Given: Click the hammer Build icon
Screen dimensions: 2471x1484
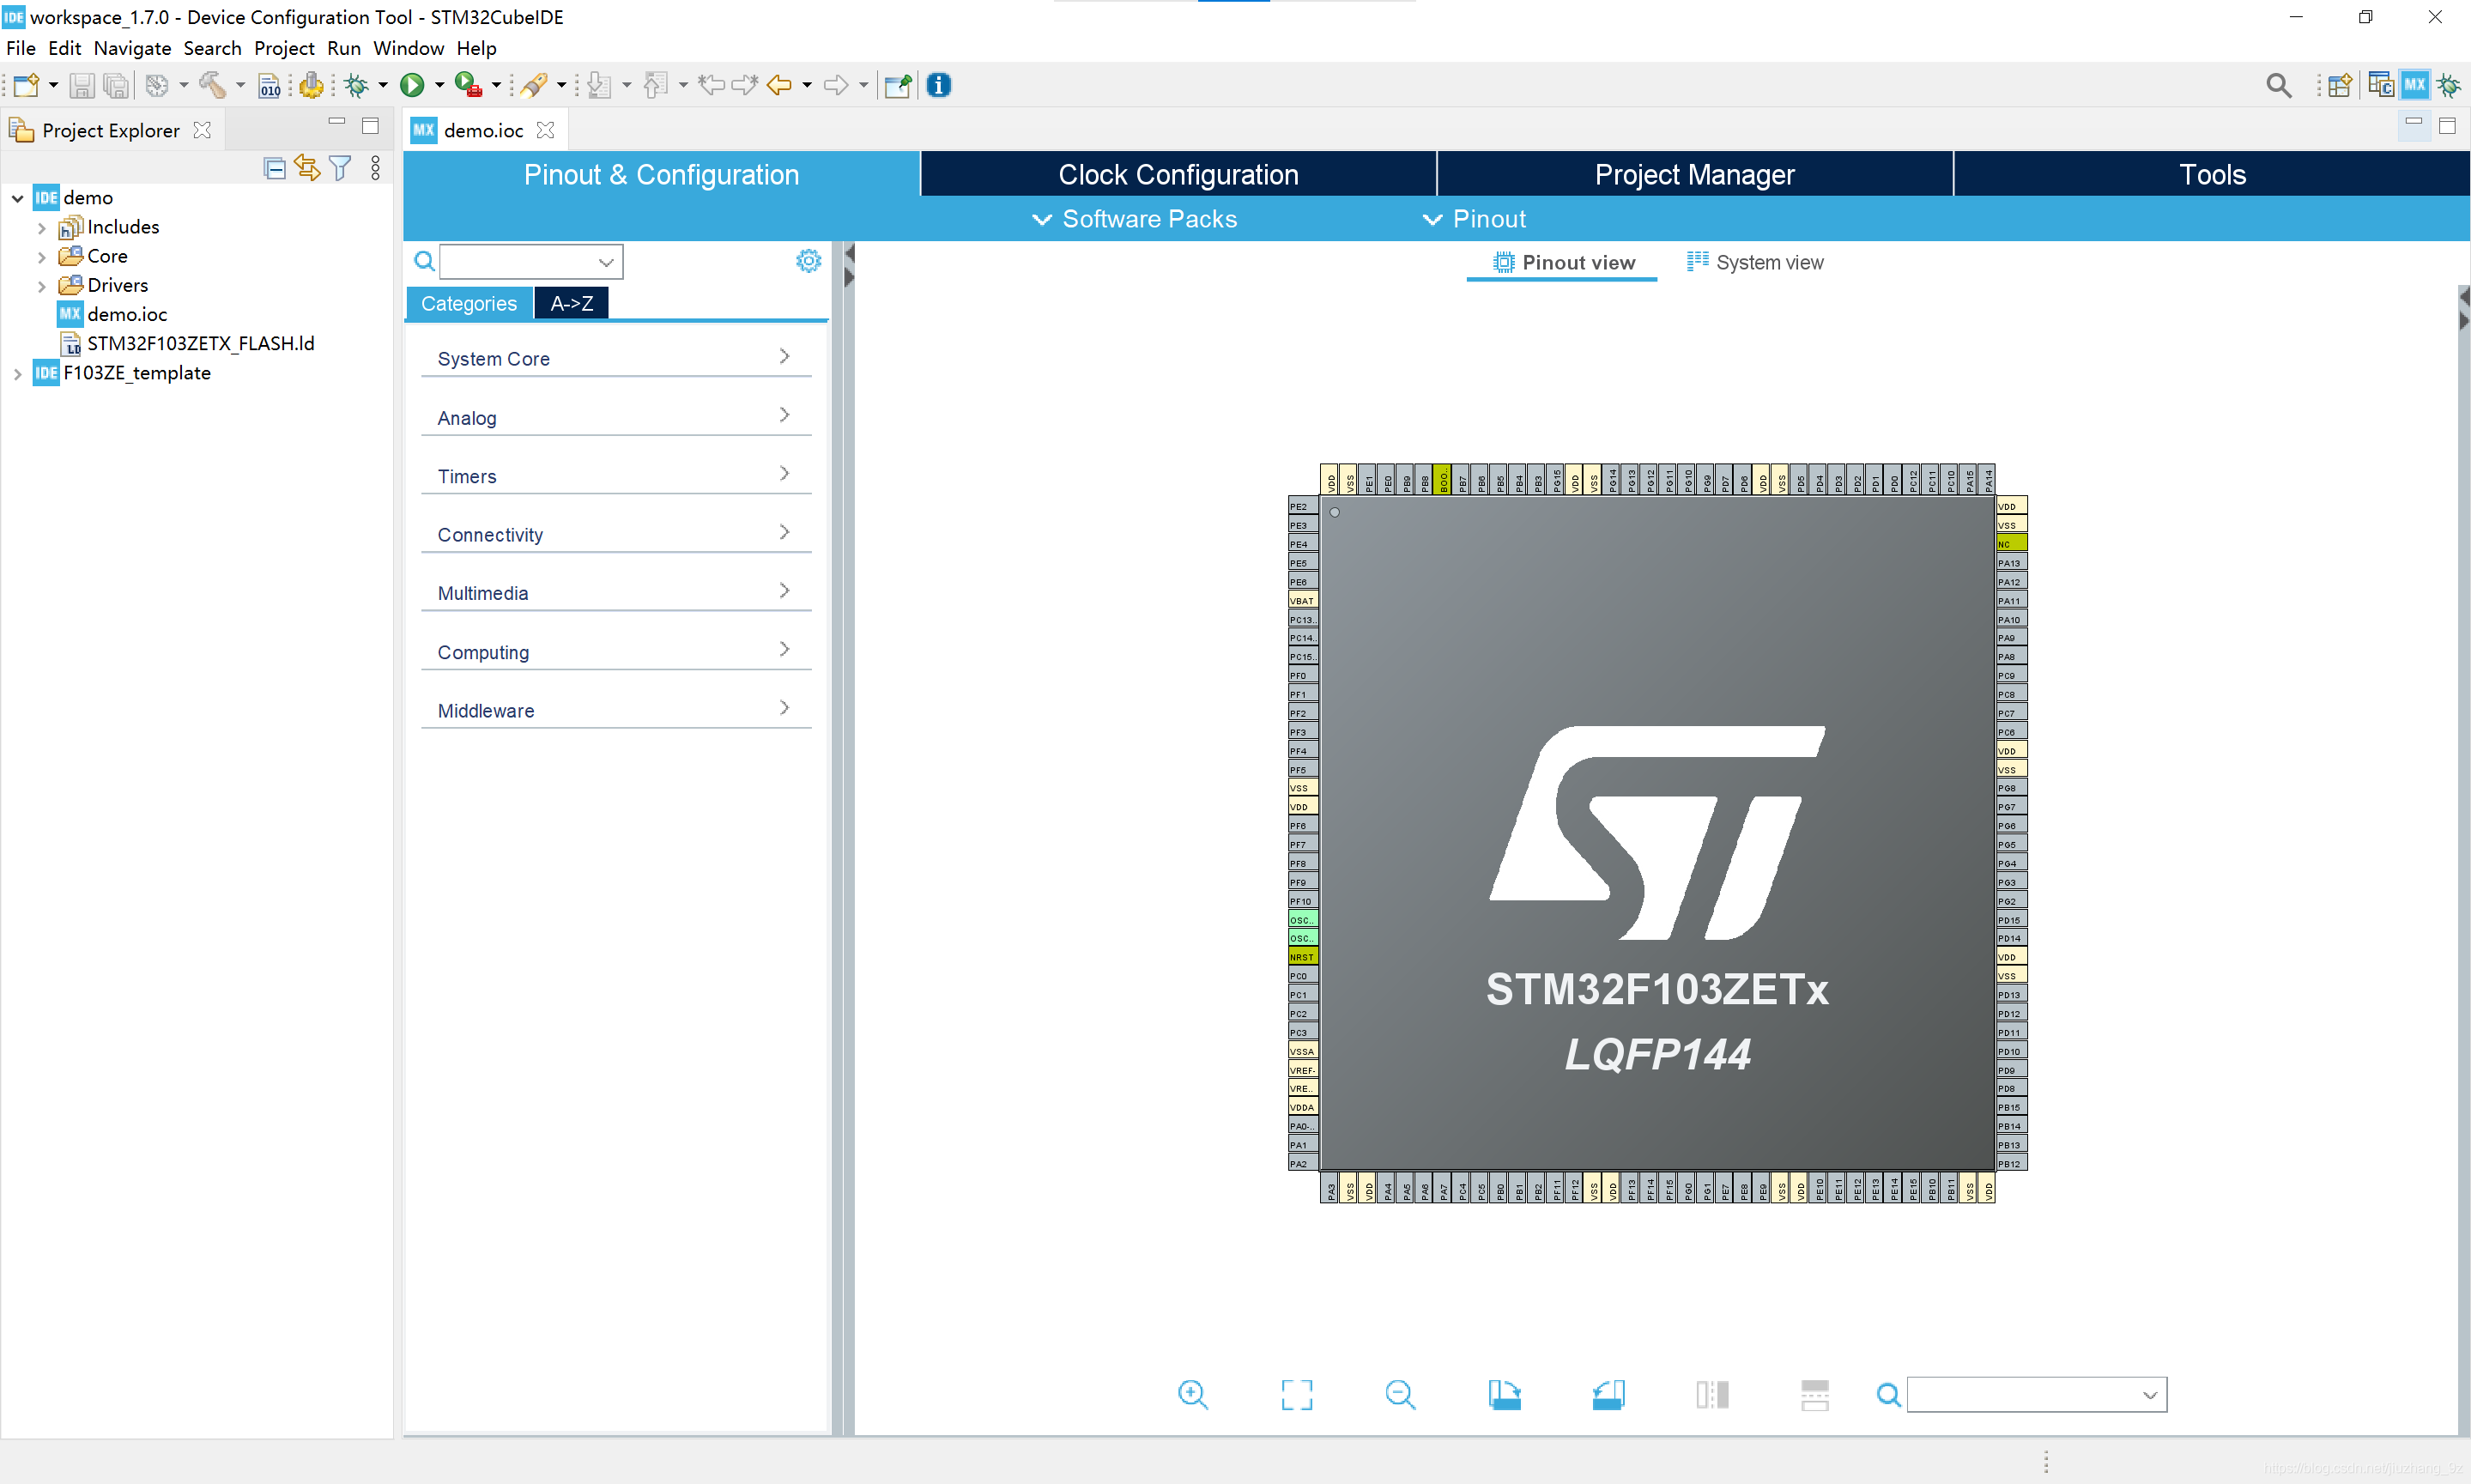Looking at the screenshot, I should coord(212,86).
